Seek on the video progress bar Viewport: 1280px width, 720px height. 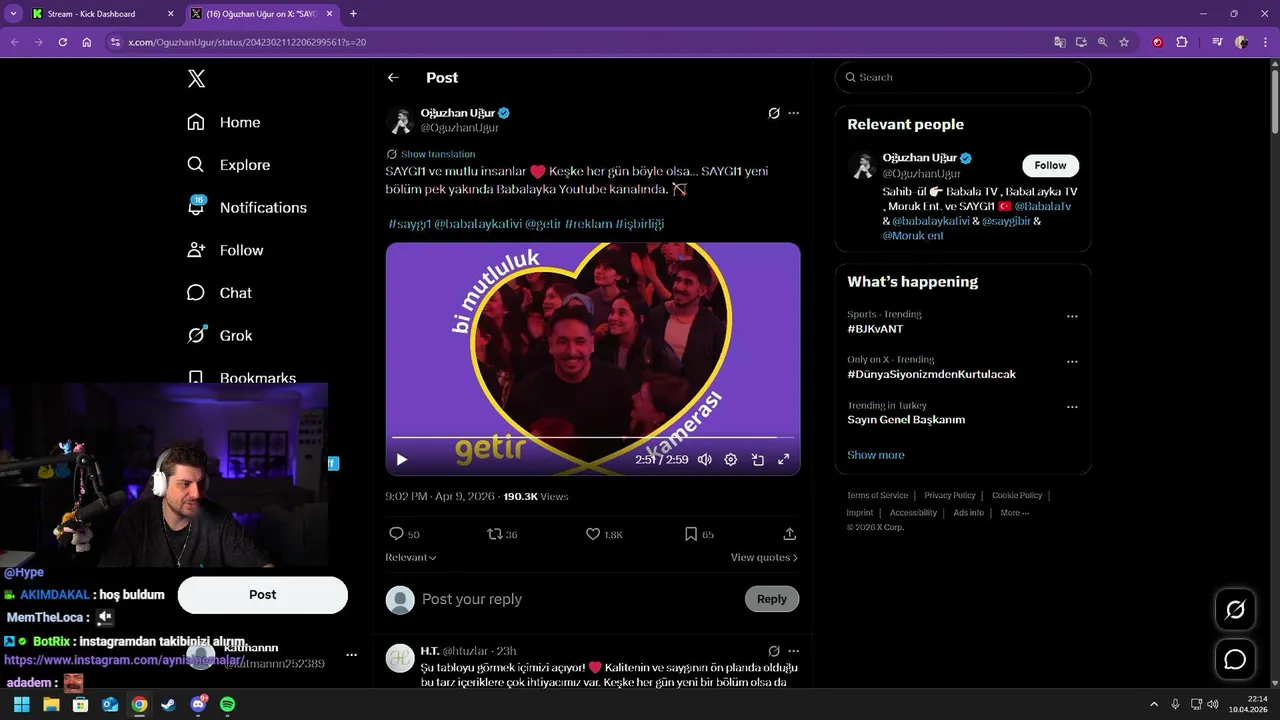pos(592,438)
